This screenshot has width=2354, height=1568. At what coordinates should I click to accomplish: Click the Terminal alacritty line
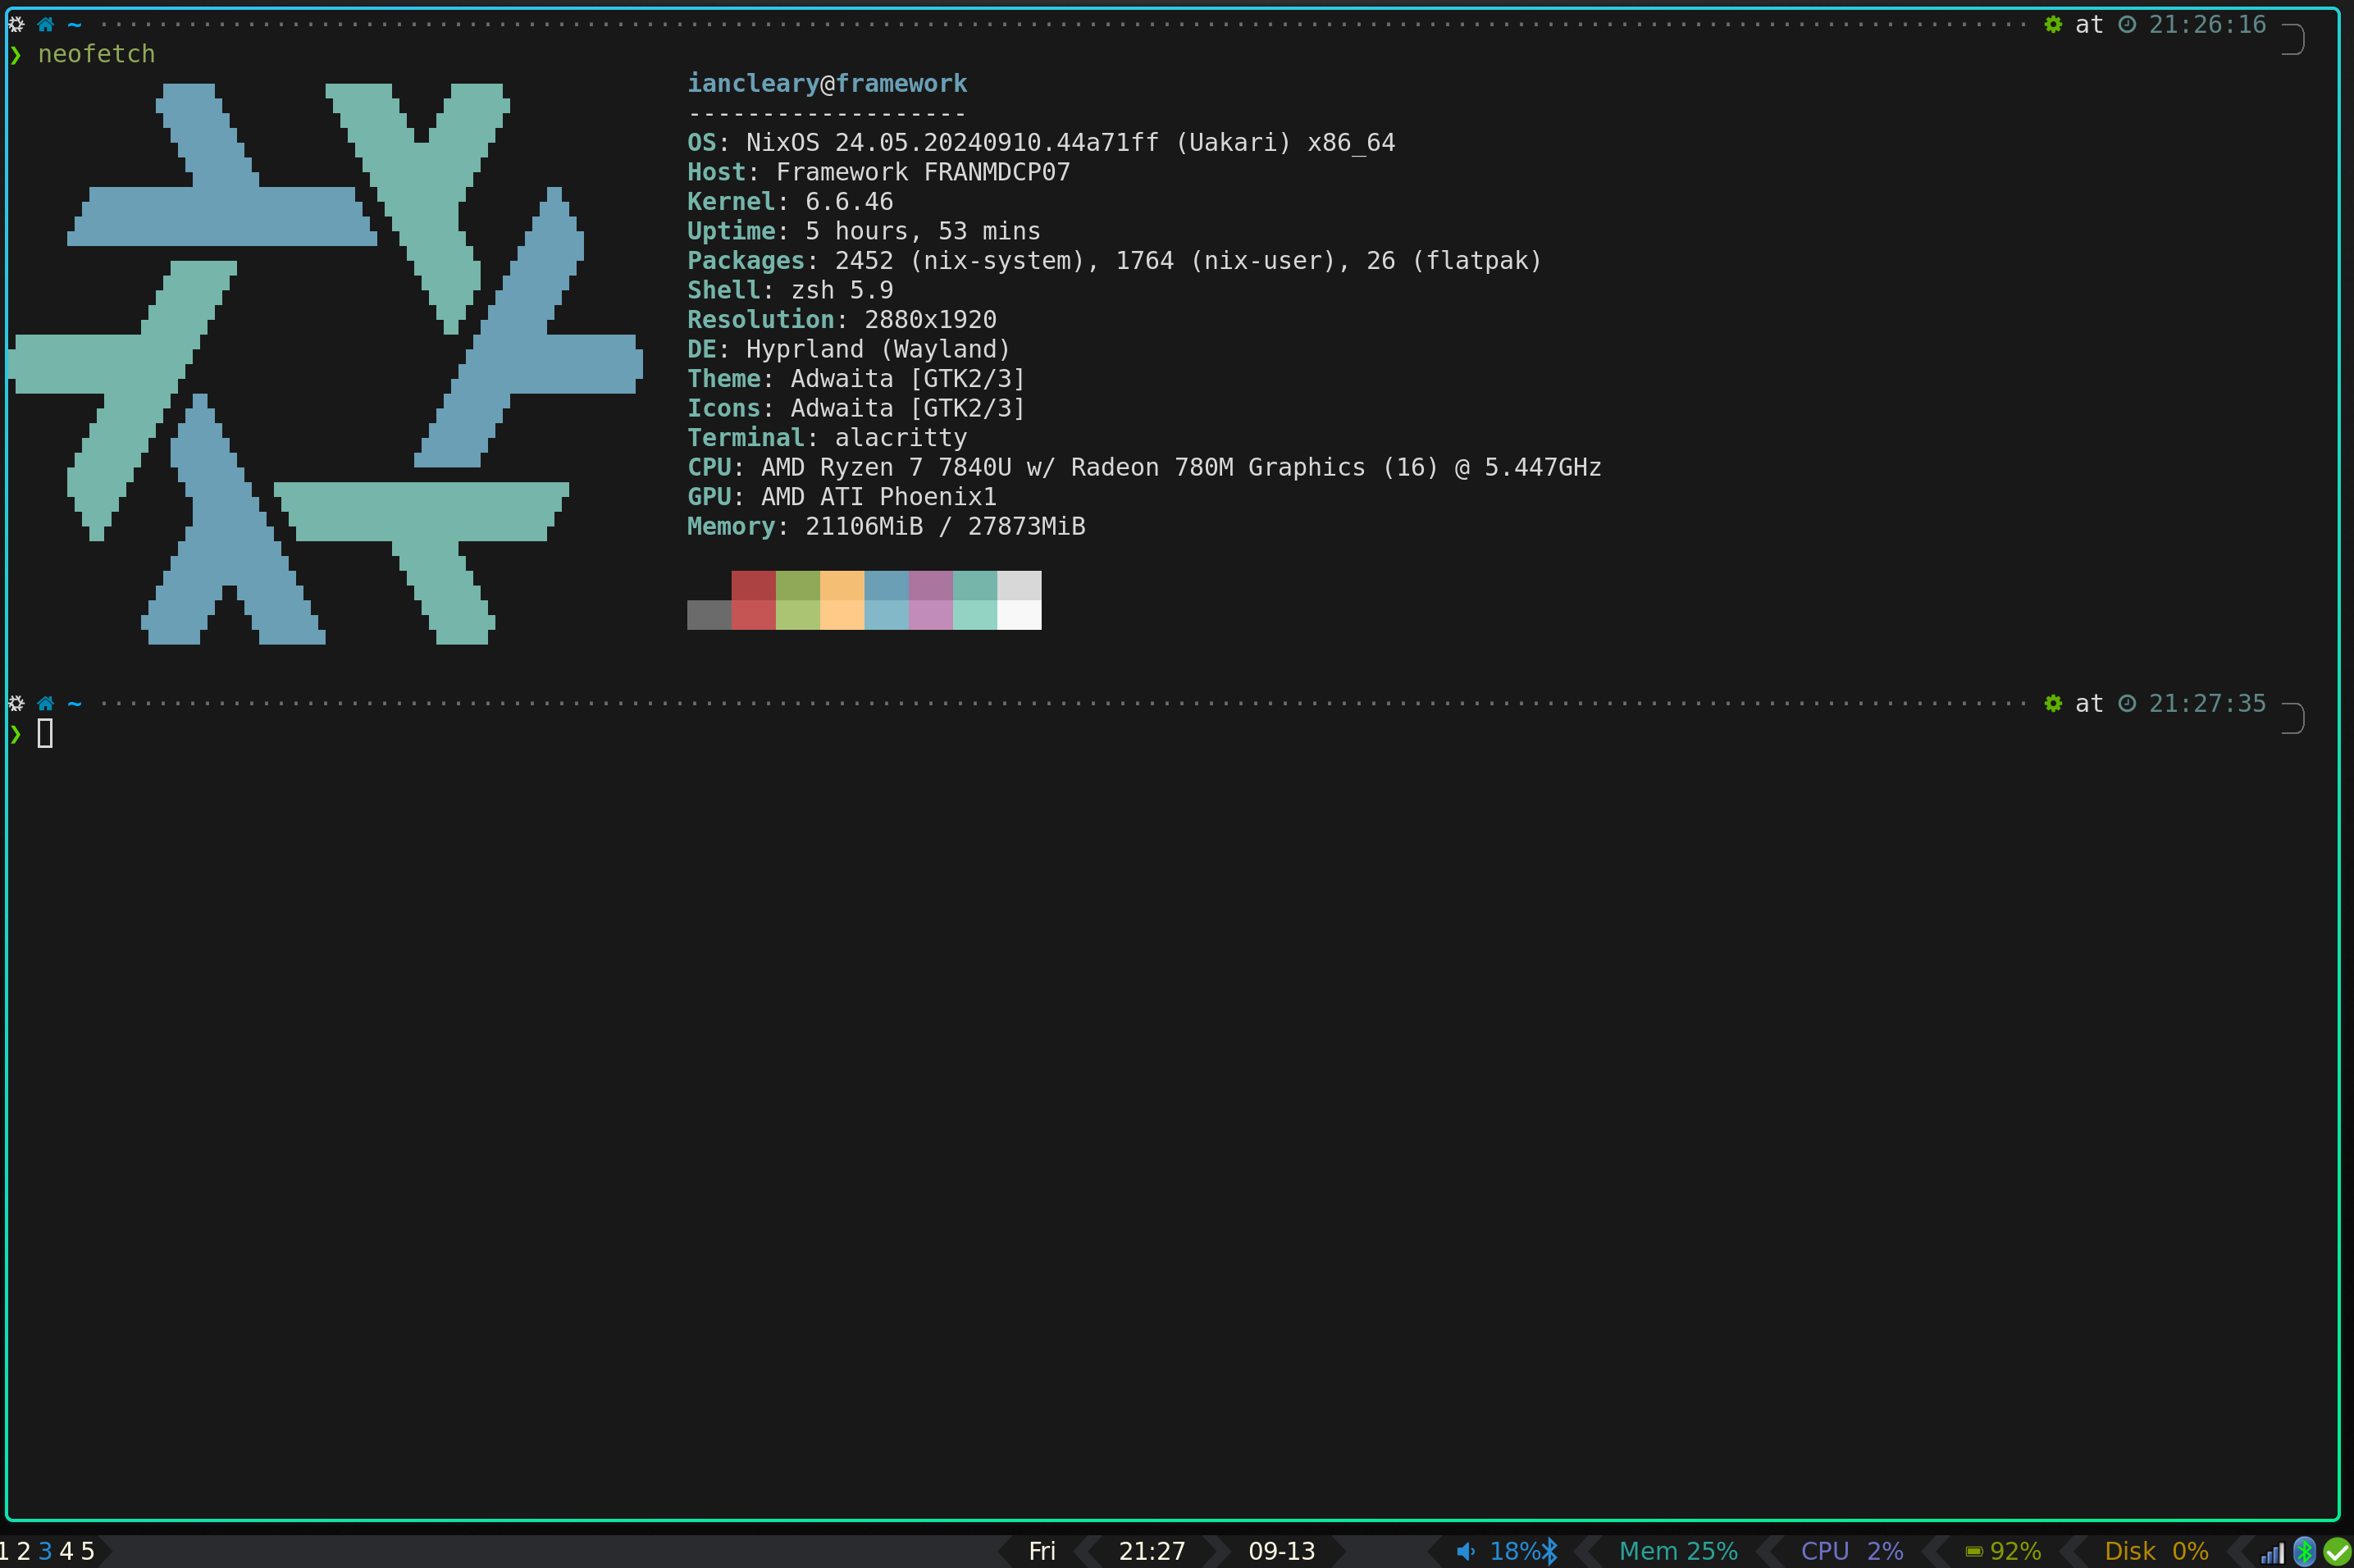tap(827, 438)
